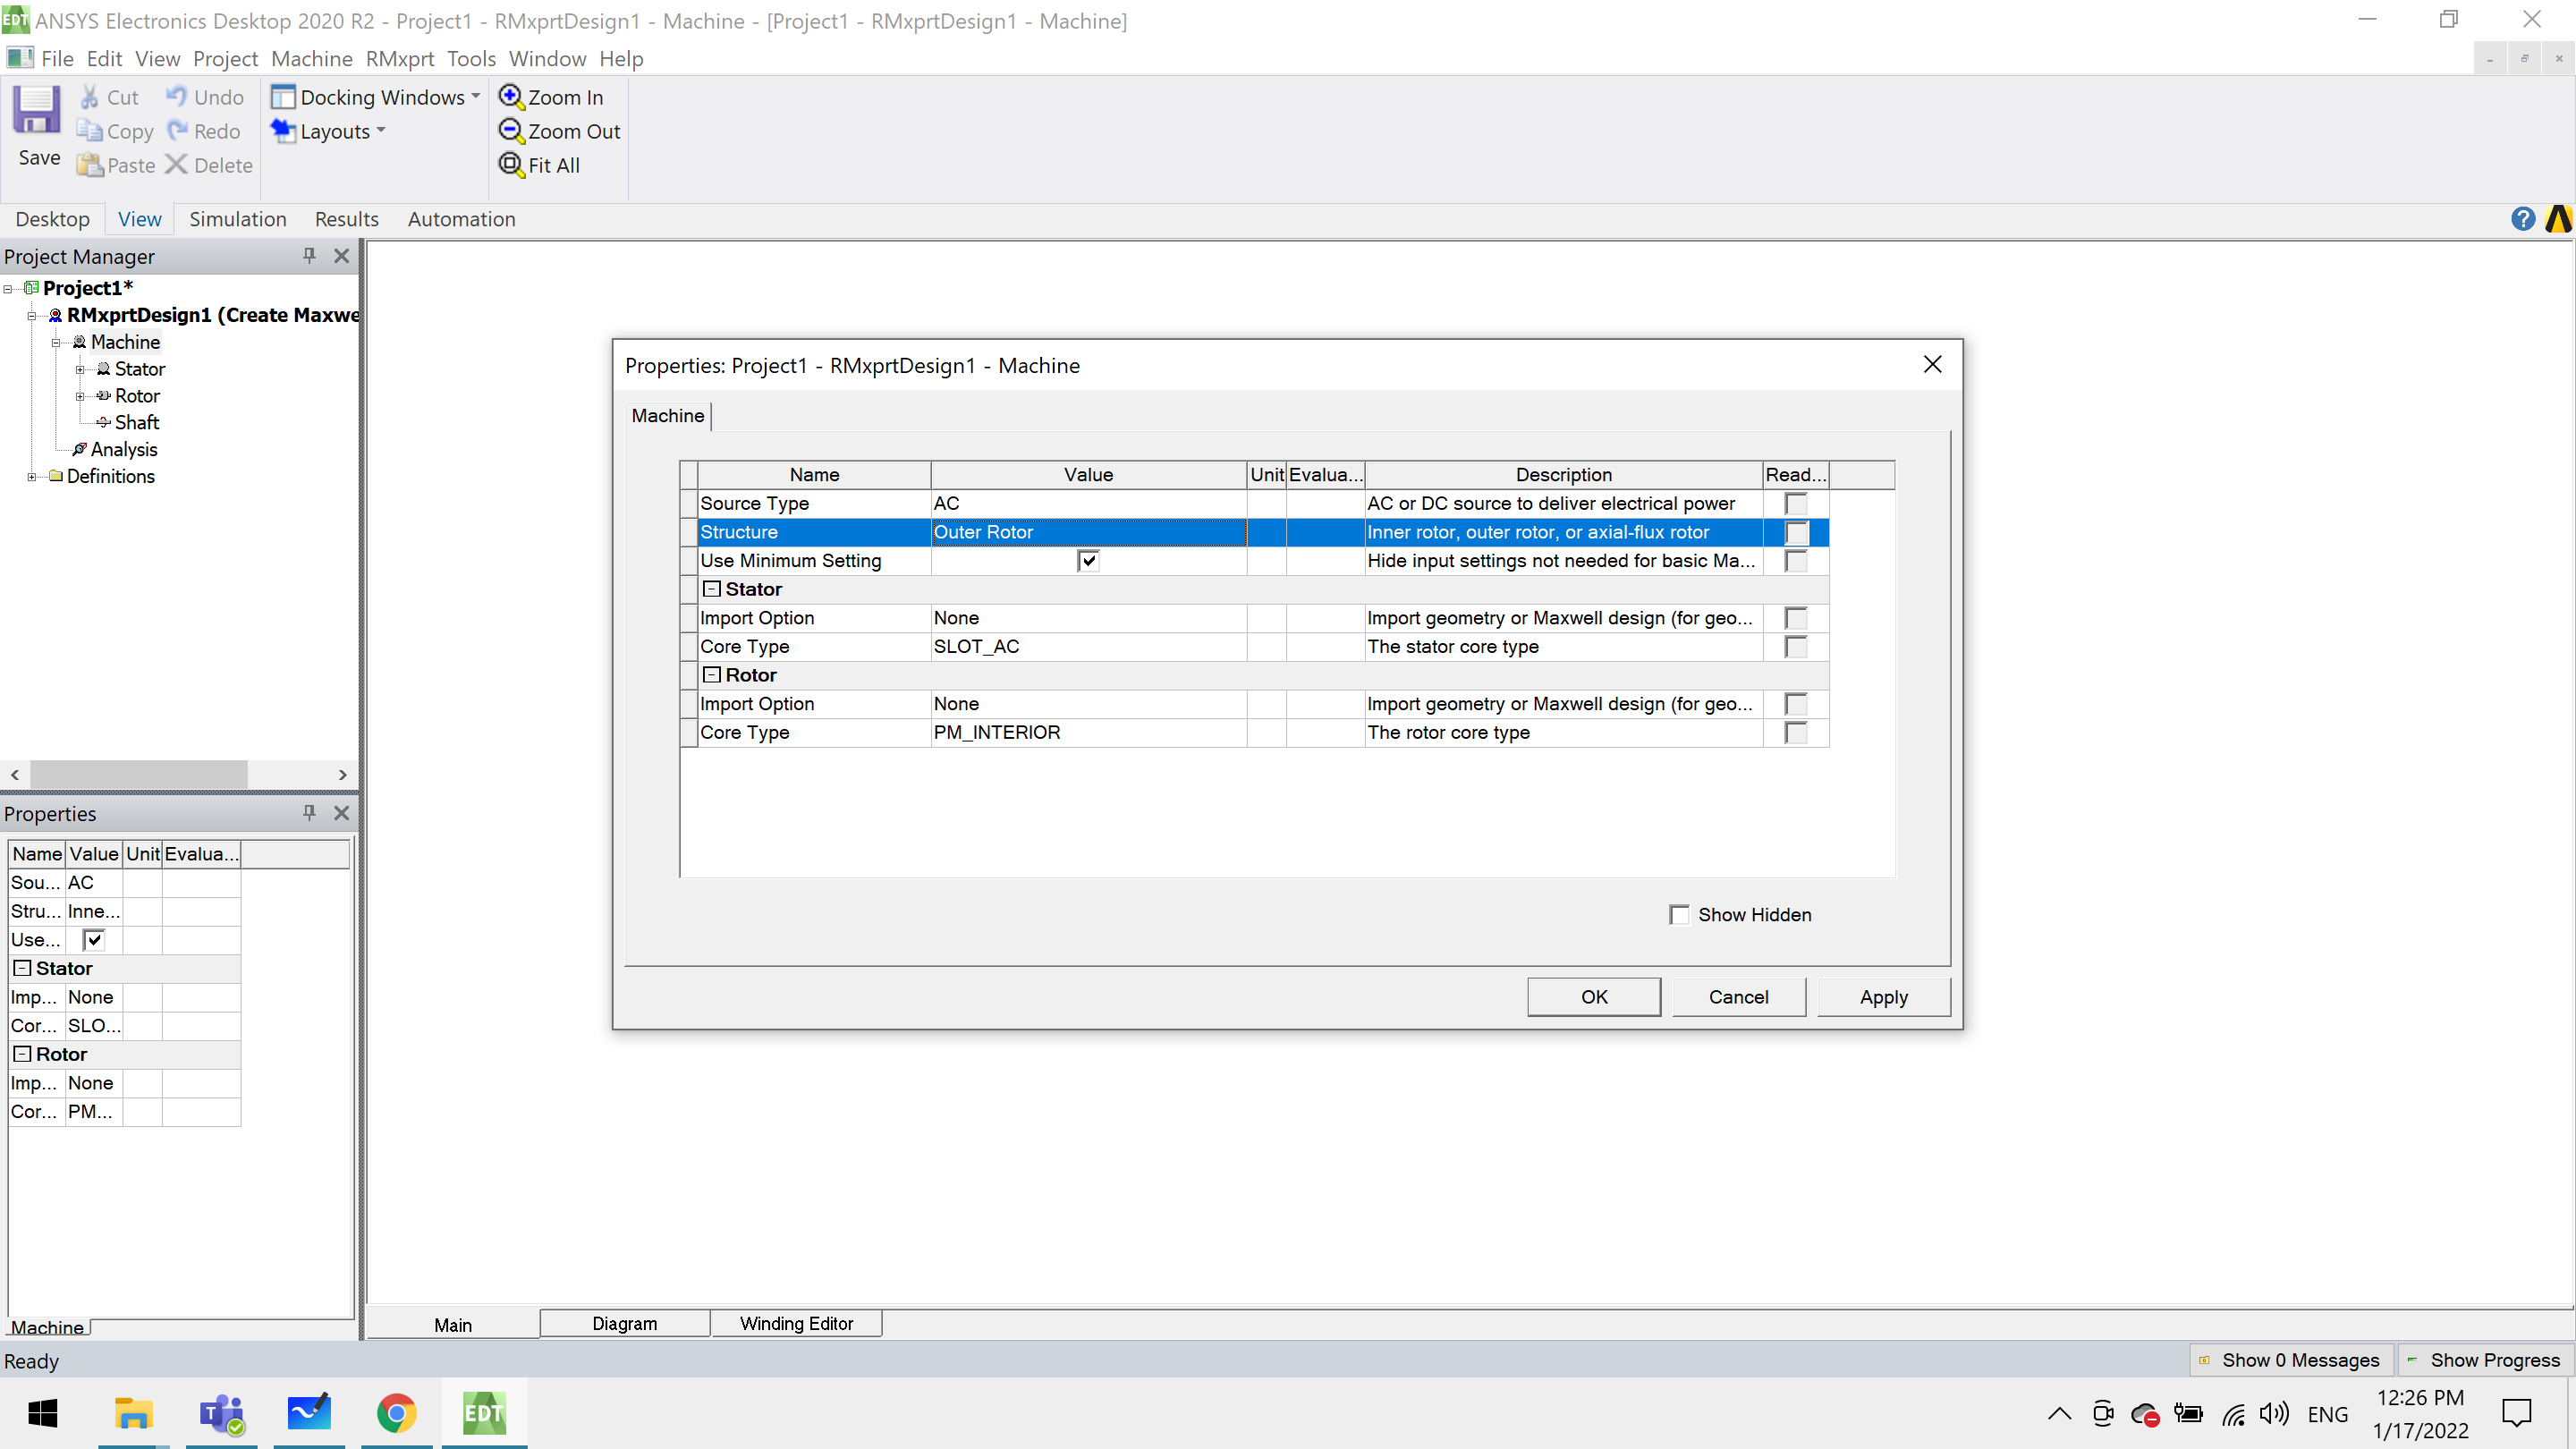Click the Cut scissors icon
The width and height of the screenshot is (2576, 1449).
[90, 97]
